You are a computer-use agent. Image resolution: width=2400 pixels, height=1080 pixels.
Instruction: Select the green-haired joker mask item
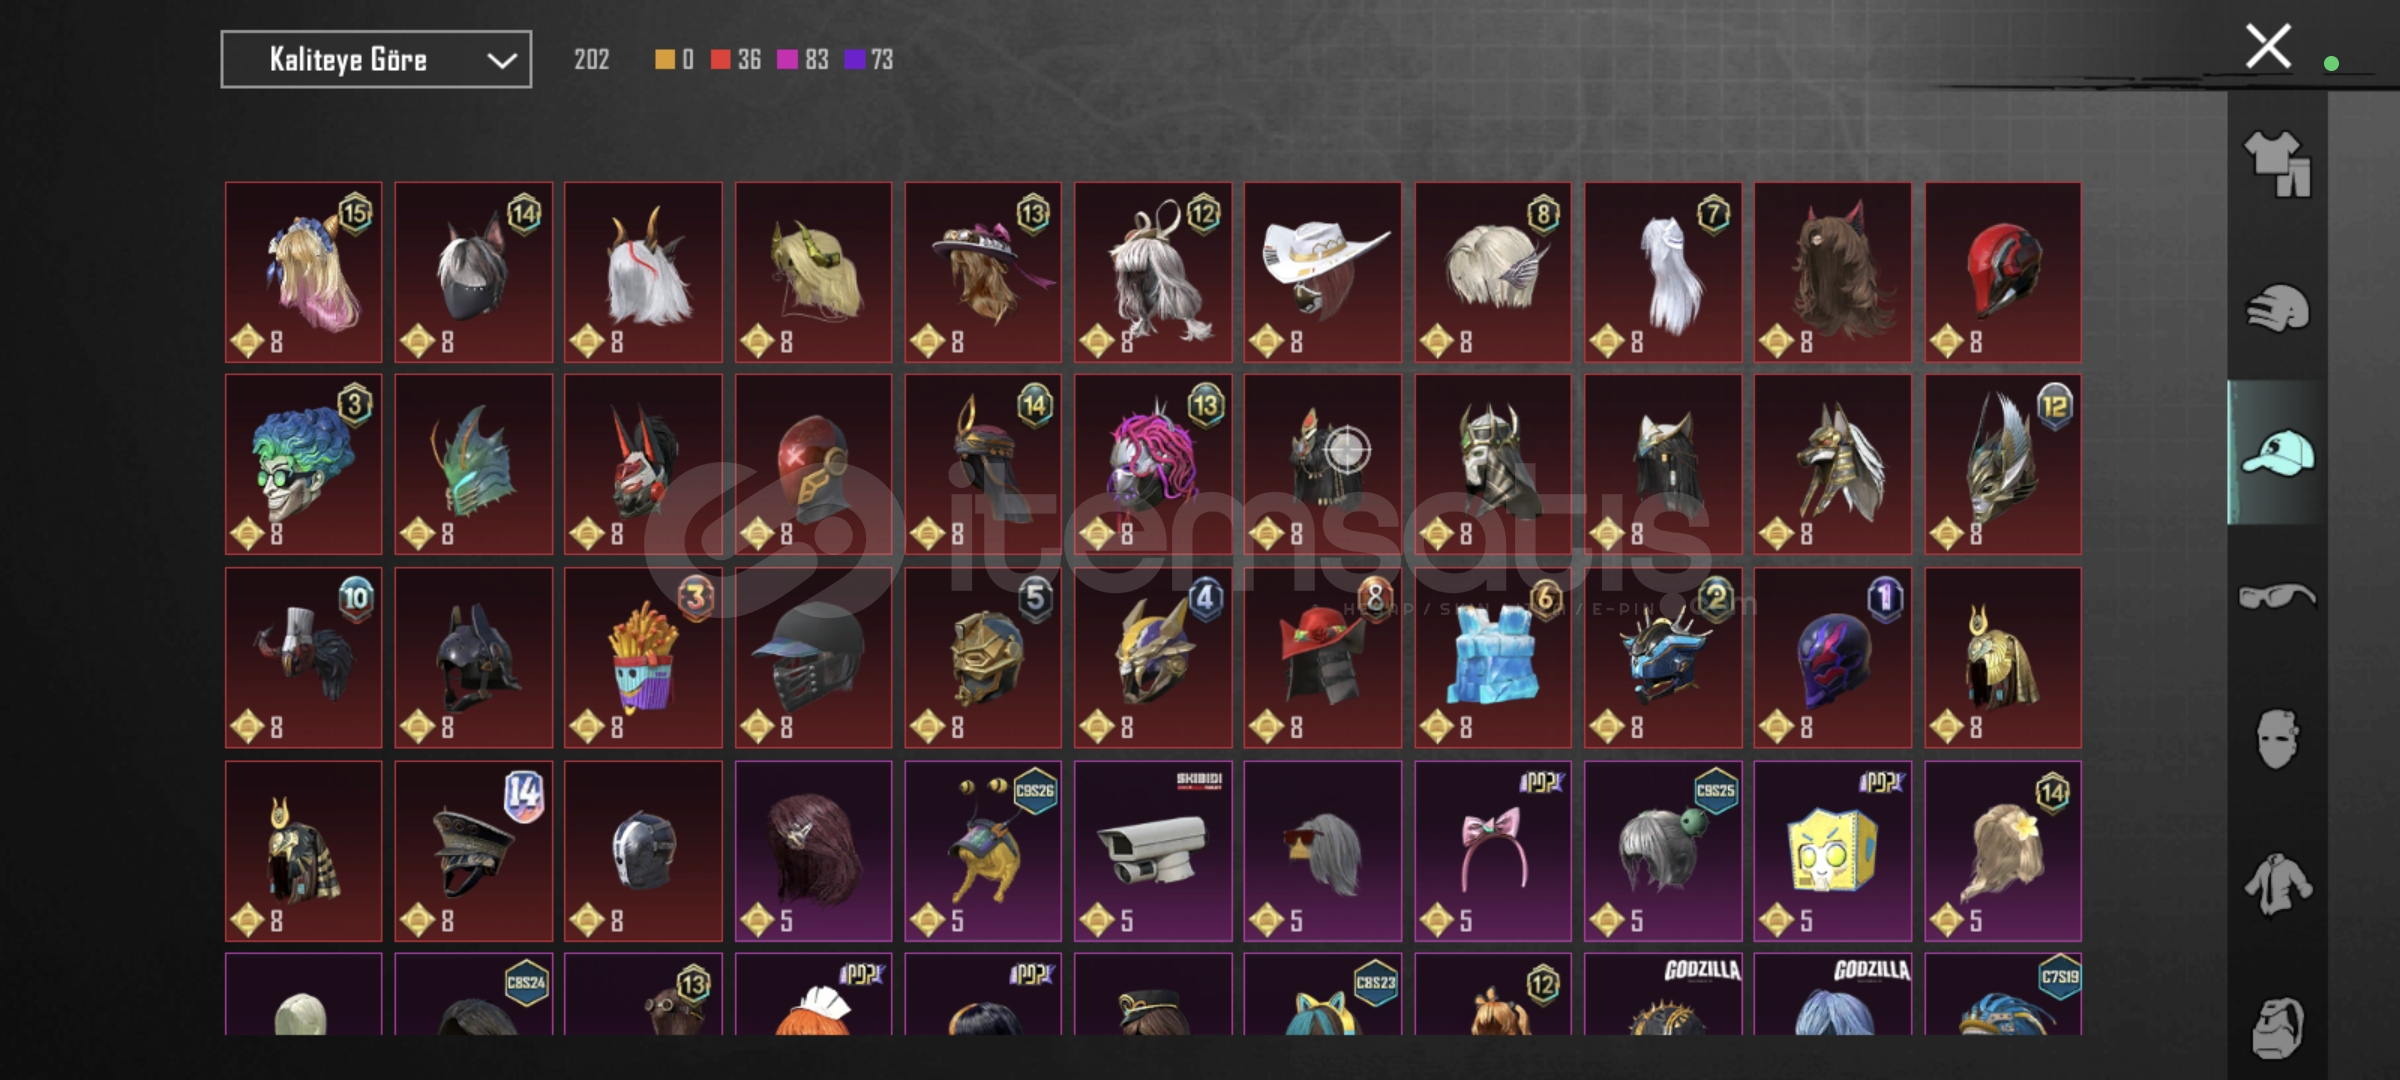(303, 465)
